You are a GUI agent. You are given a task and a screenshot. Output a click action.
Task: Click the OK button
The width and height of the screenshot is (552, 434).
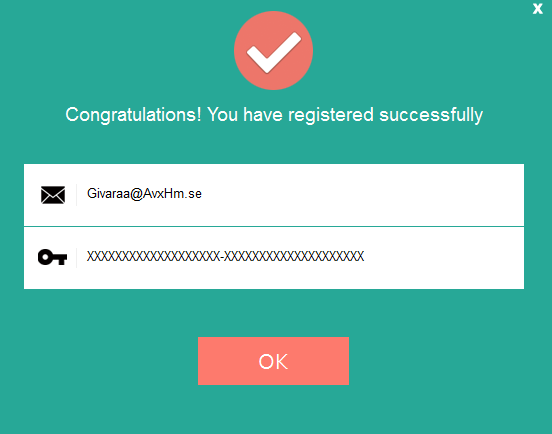273,361
